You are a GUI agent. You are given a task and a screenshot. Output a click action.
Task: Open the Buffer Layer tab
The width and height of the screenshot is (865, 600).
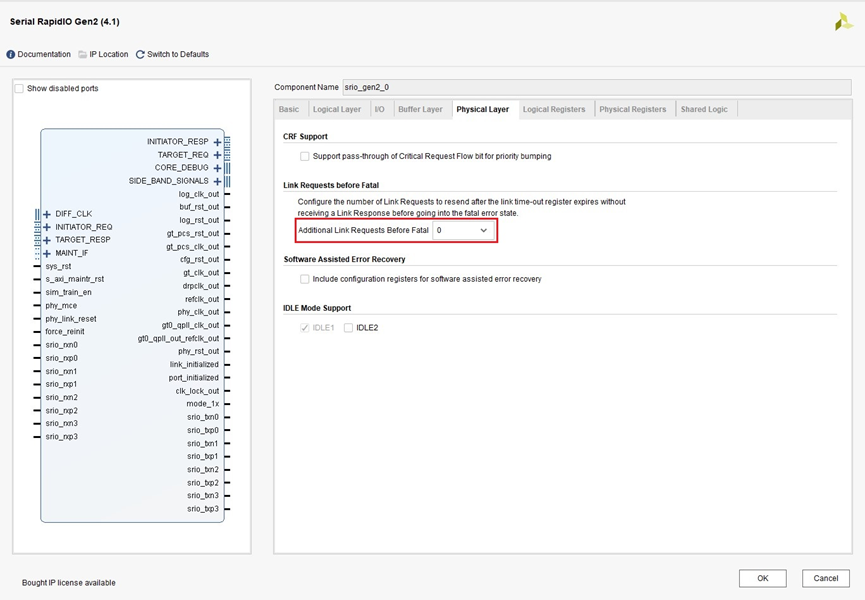pos(420,110)
